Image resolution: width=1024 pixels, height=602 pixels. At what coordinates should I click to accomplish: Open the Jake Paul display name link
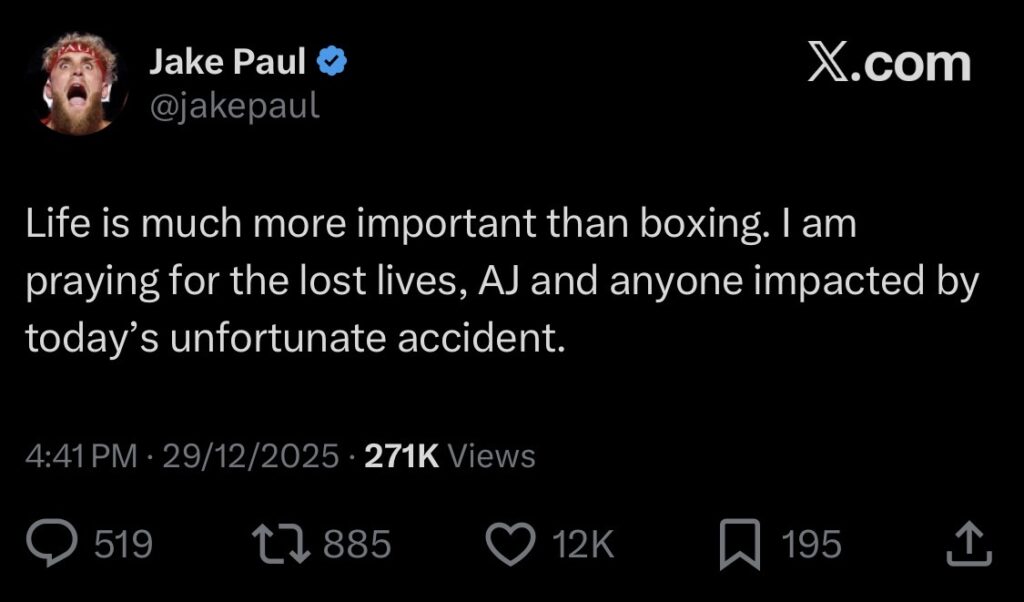228,64
